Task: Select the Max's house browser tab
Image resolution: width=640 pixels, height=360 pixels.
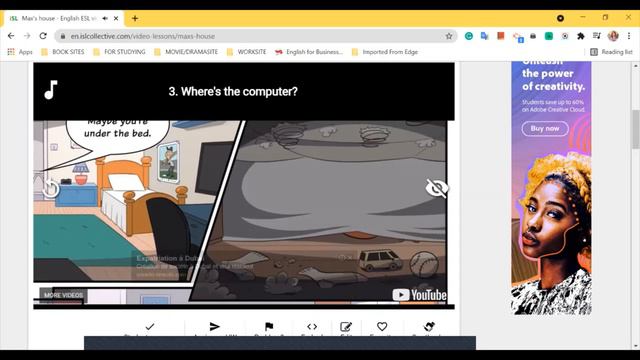Action: 63,18
